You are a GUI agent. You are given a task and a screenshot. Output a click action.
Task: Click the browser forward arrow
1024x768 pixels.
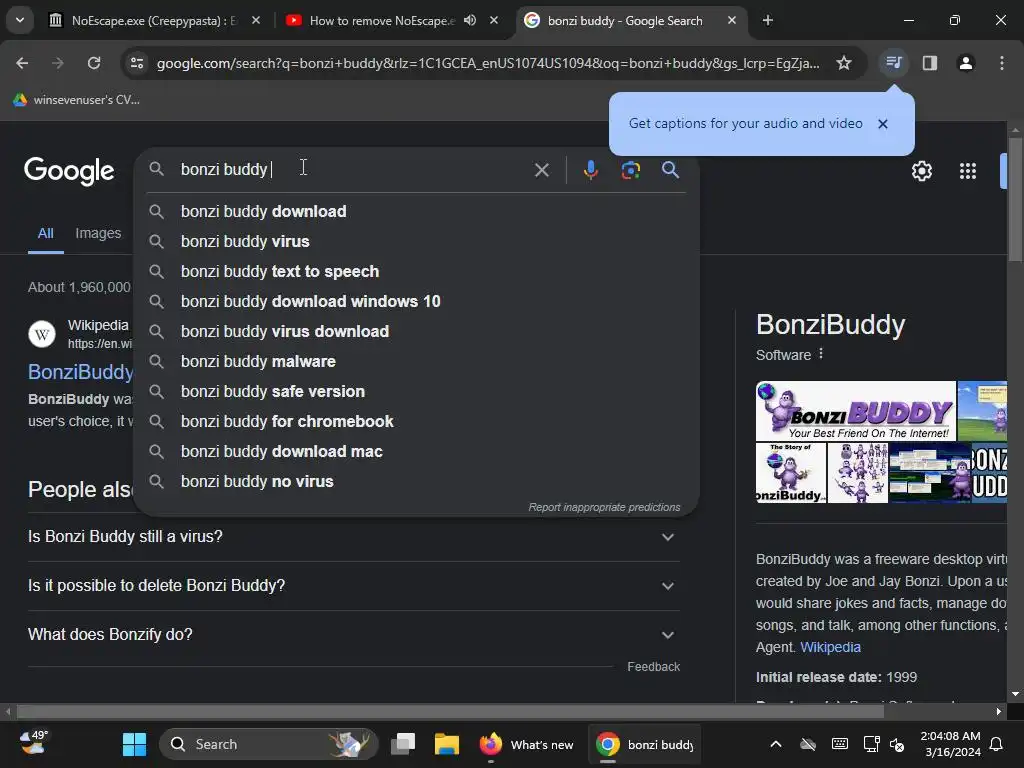point(58,63)
